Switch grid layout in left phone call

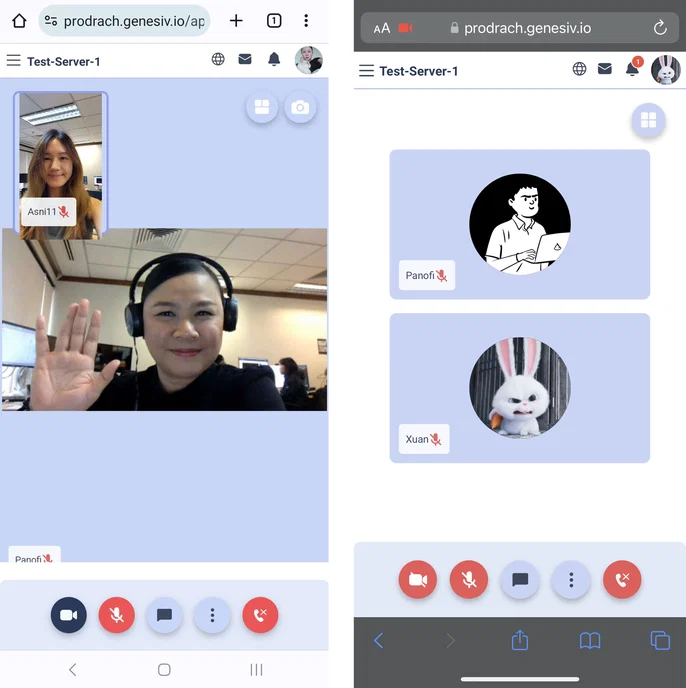point(262,107)
